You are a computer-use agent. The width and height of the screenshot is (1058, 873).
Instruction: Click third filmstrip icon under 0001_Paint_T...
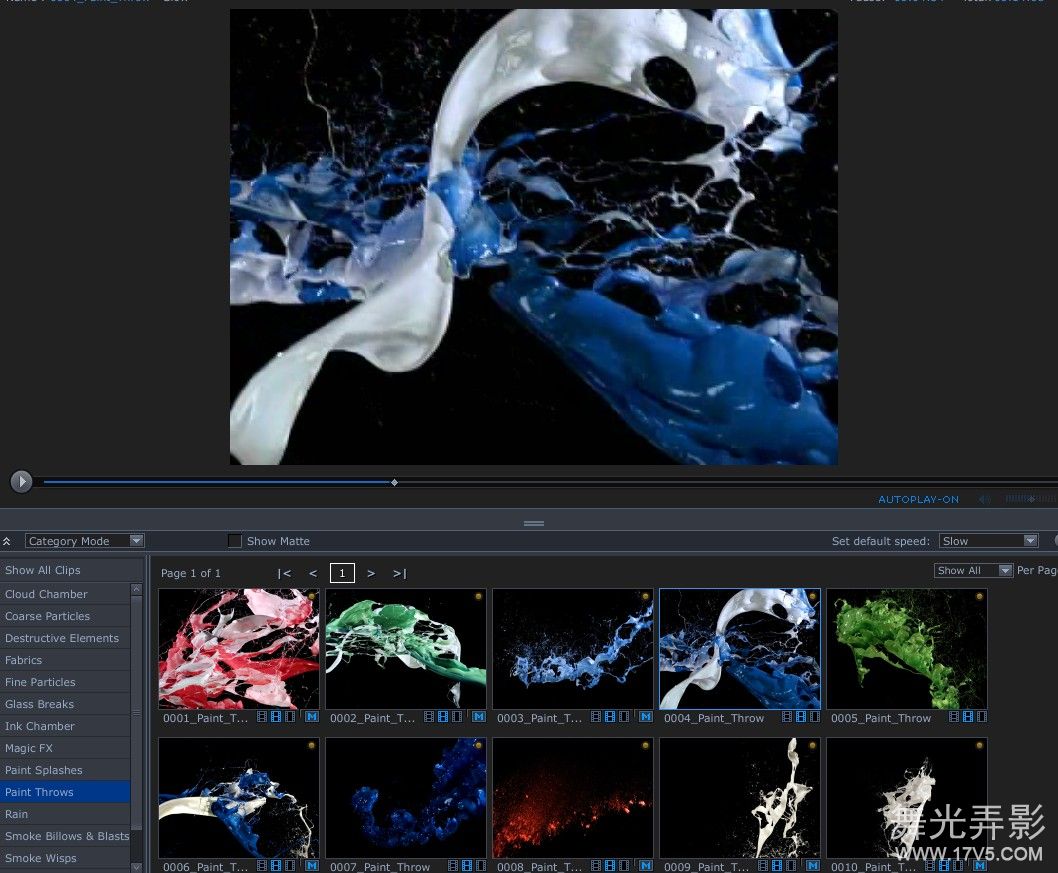pyautogui.click(x=289, y=716)
